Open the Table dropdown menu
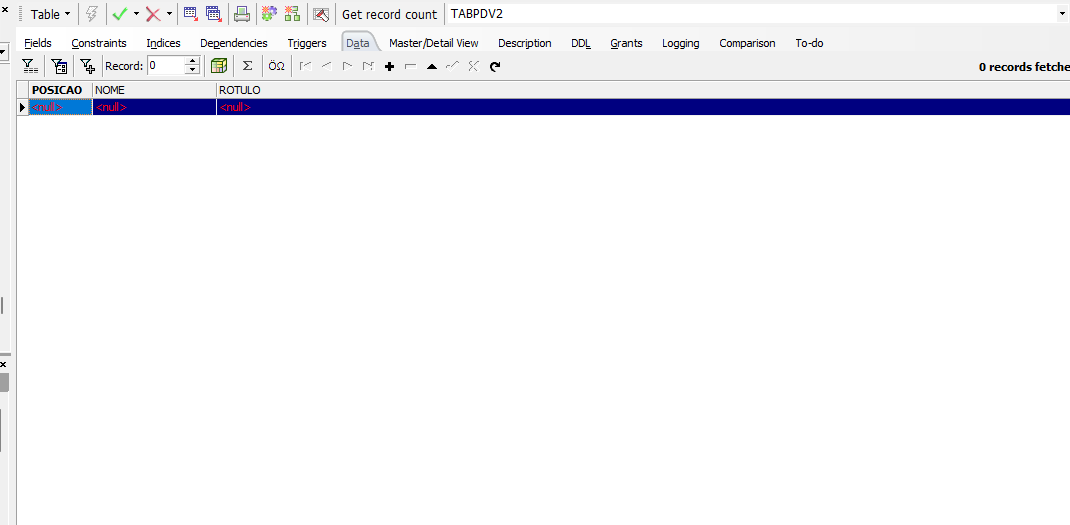The height and width of the screenshot is (525, 1070). [50, 14]
